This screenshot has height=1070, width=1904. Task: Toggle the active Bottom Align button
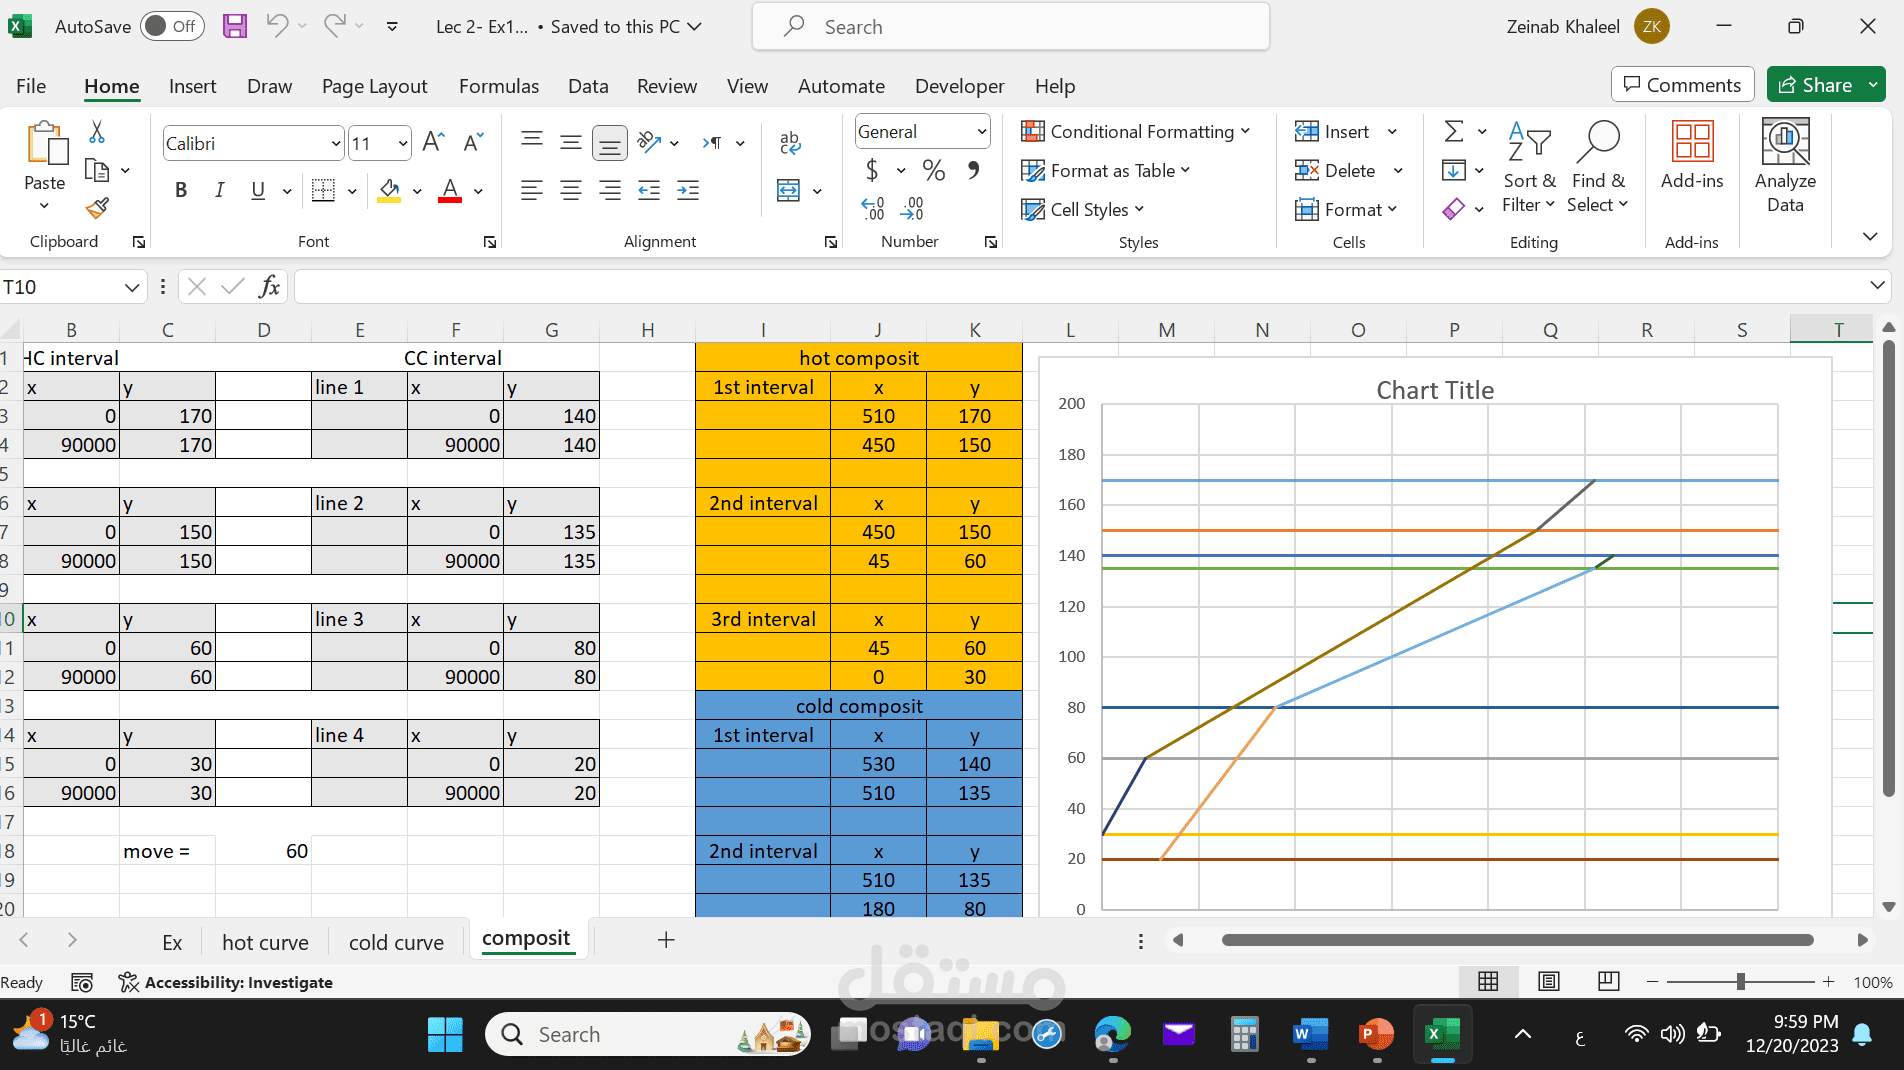click(609, 143)
